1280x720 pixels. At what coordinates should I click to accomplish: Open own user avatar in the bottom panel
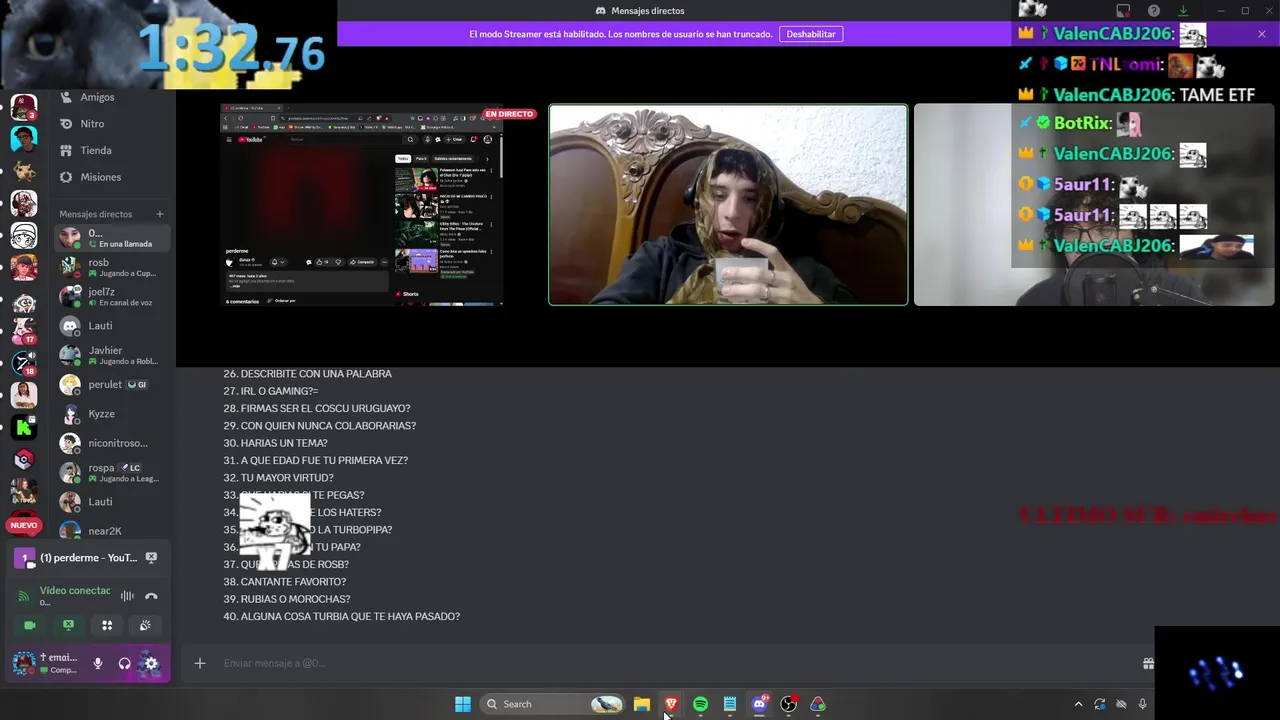24,663
